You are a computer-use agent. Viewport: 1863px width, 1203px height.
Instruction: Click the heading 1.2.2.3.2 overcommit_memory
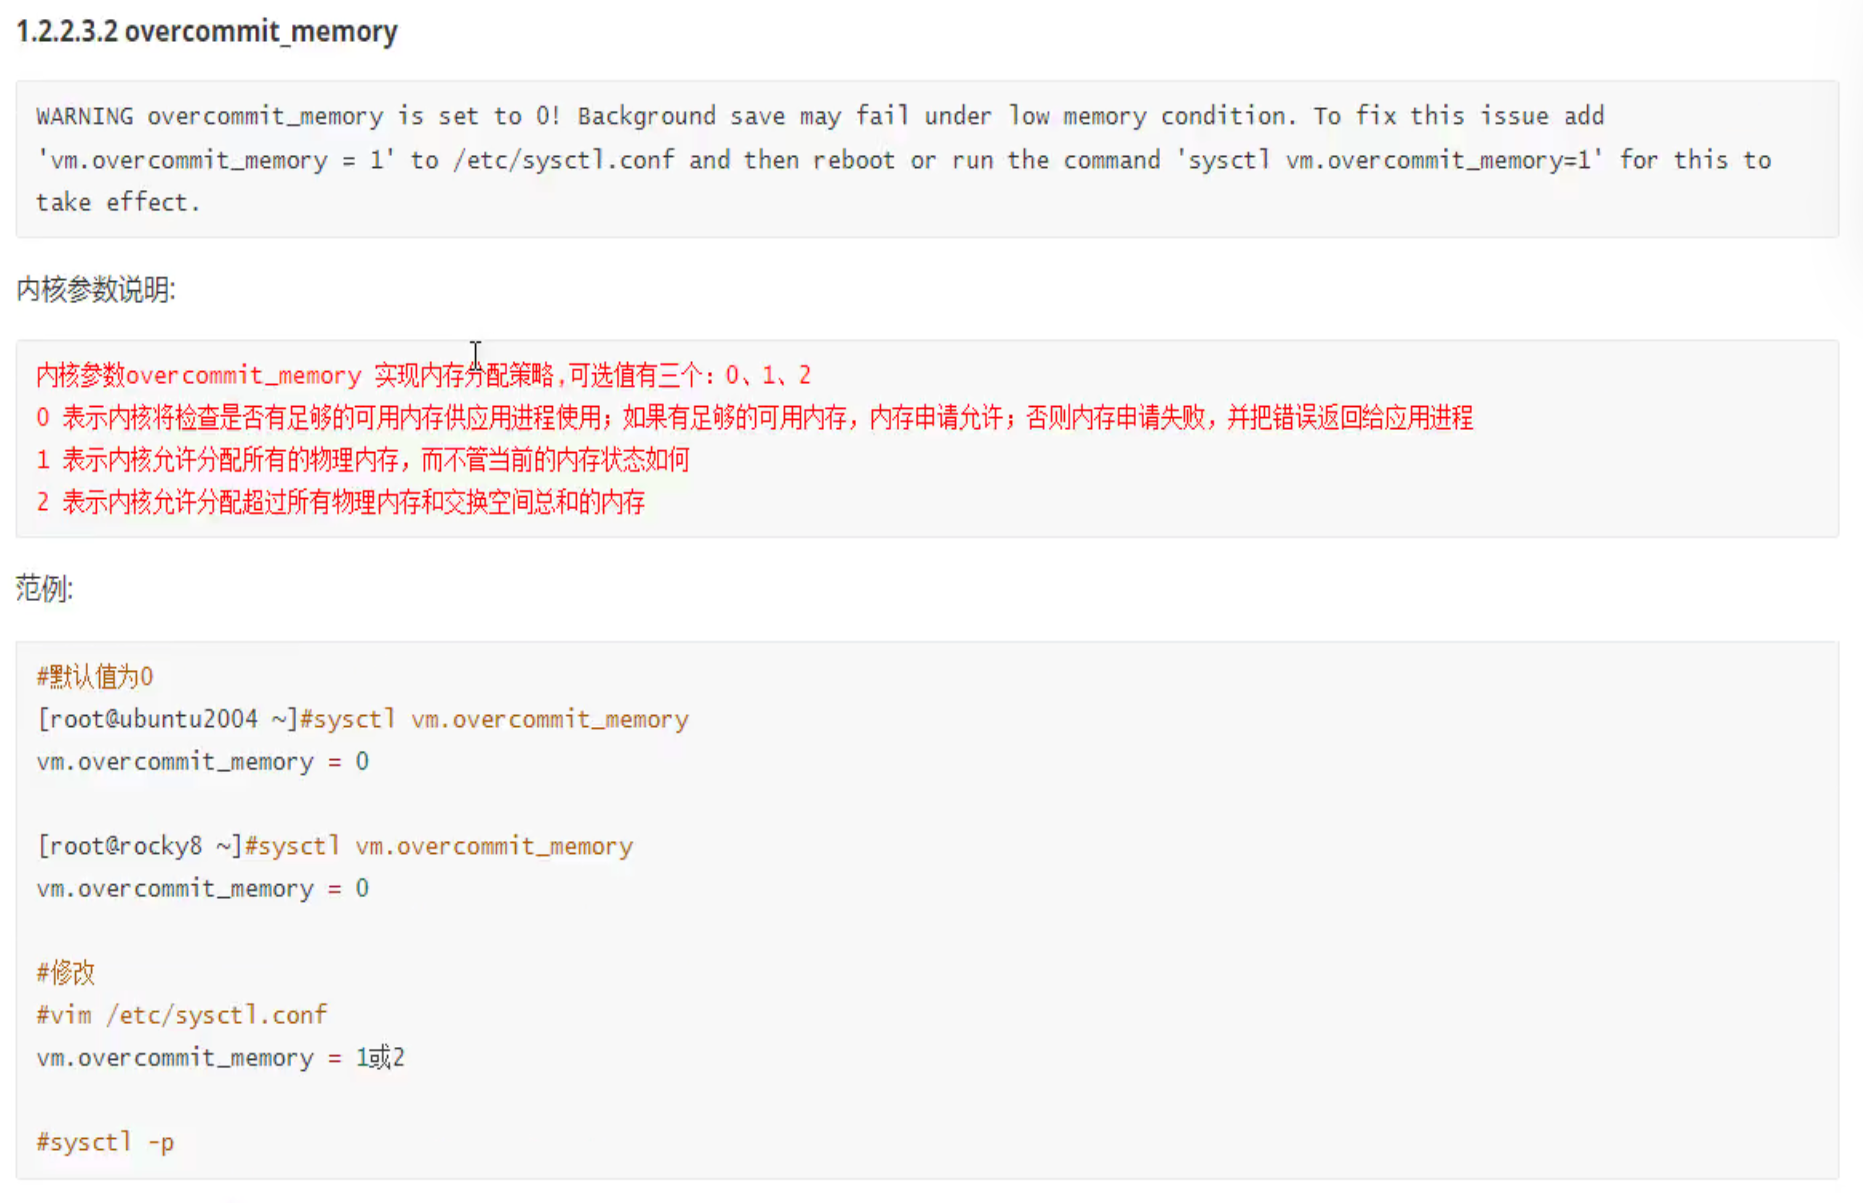click(207, 31)
